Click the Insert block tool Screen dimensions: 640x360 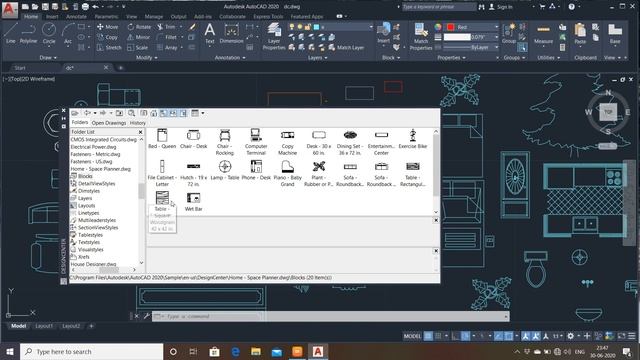(383, 33)
